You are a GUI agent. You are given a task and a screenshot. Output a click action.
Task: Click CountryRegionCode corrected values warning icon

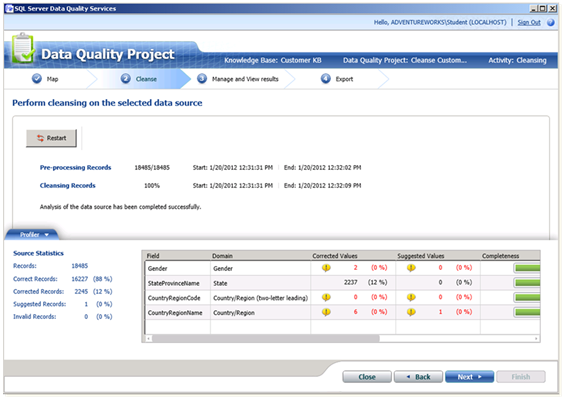point(326,297)
